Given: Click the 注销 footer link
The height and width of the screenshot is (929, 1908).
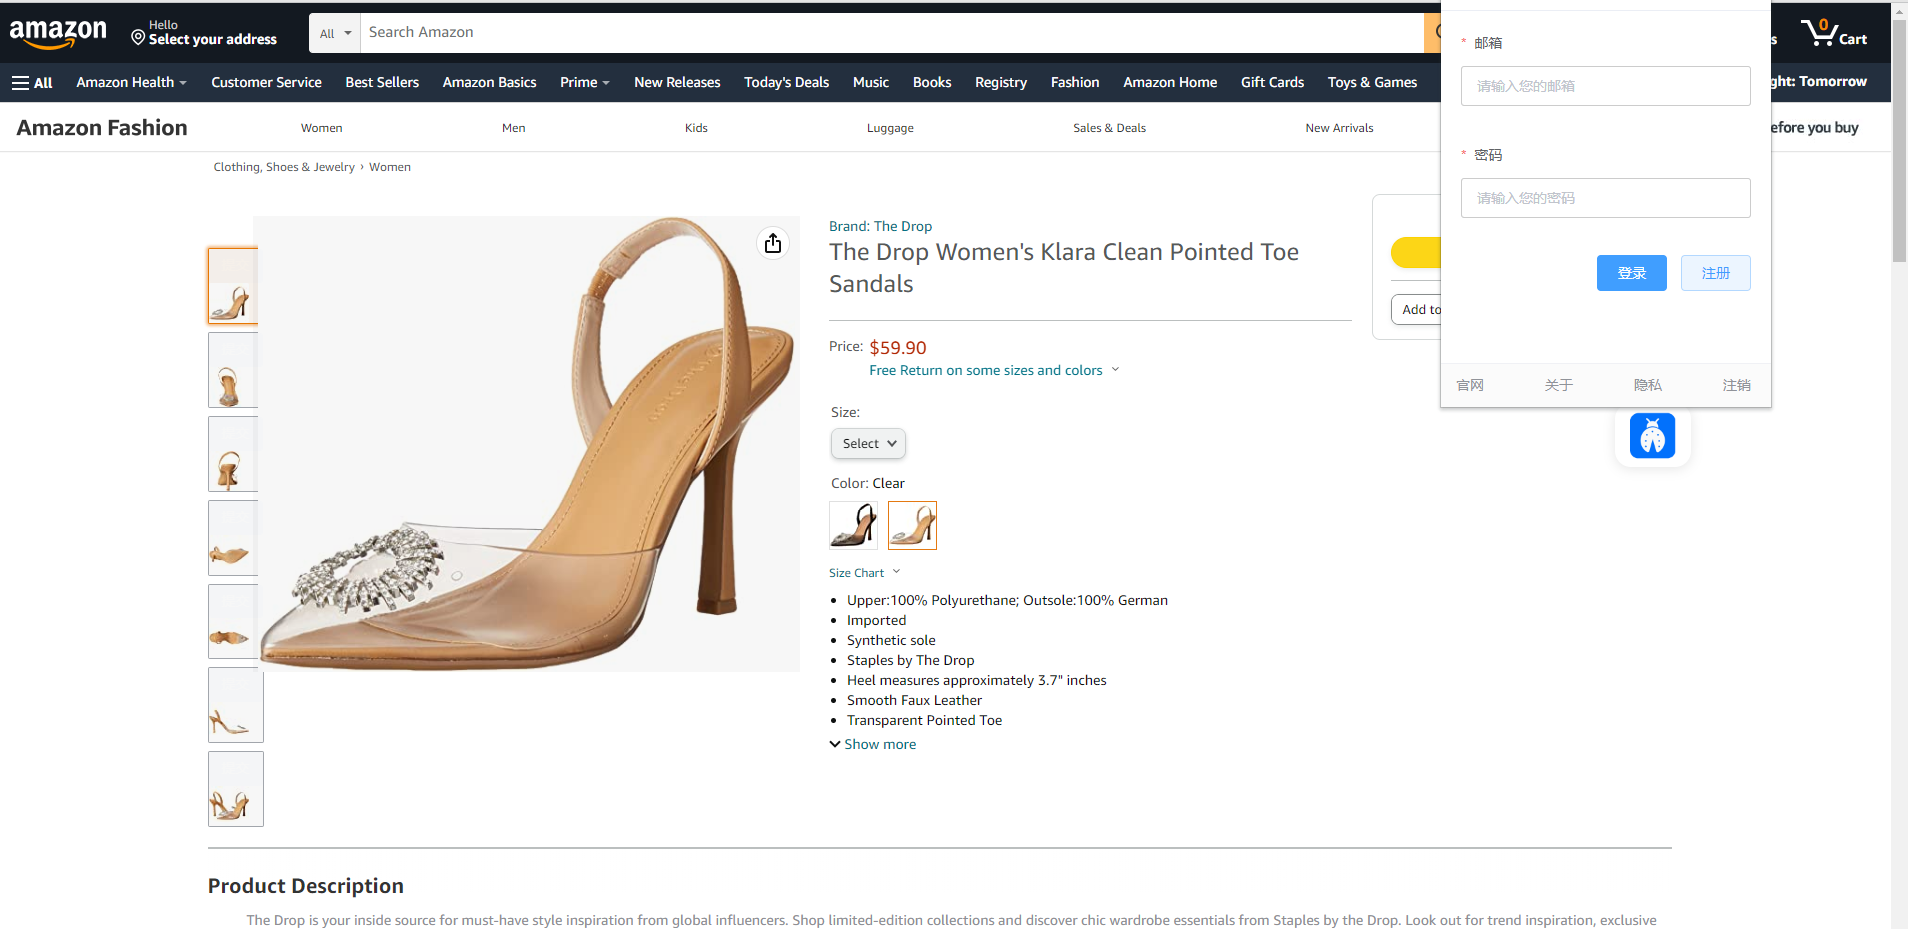Looking at the screenshot, I should tap(1736, 385).
